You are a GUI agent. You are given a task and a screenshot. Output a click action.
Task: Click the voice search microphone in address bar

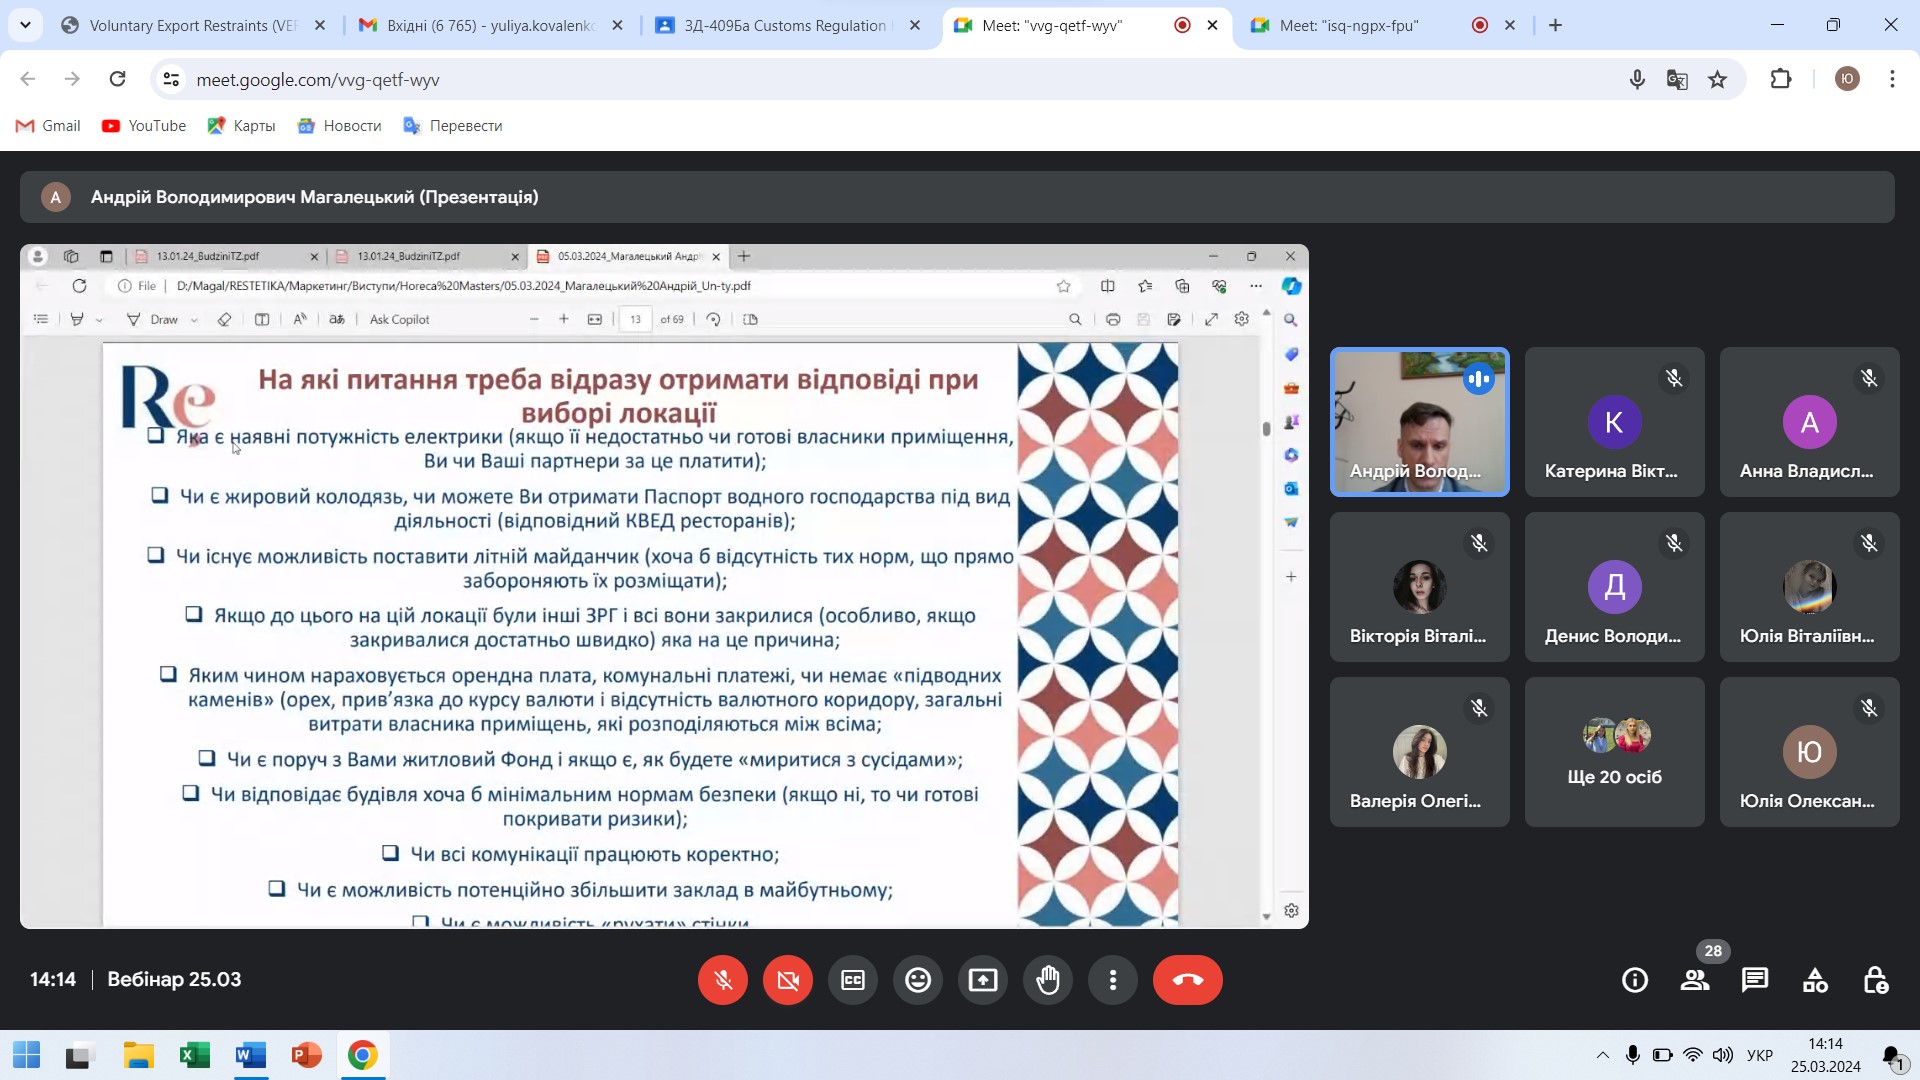1636,79
